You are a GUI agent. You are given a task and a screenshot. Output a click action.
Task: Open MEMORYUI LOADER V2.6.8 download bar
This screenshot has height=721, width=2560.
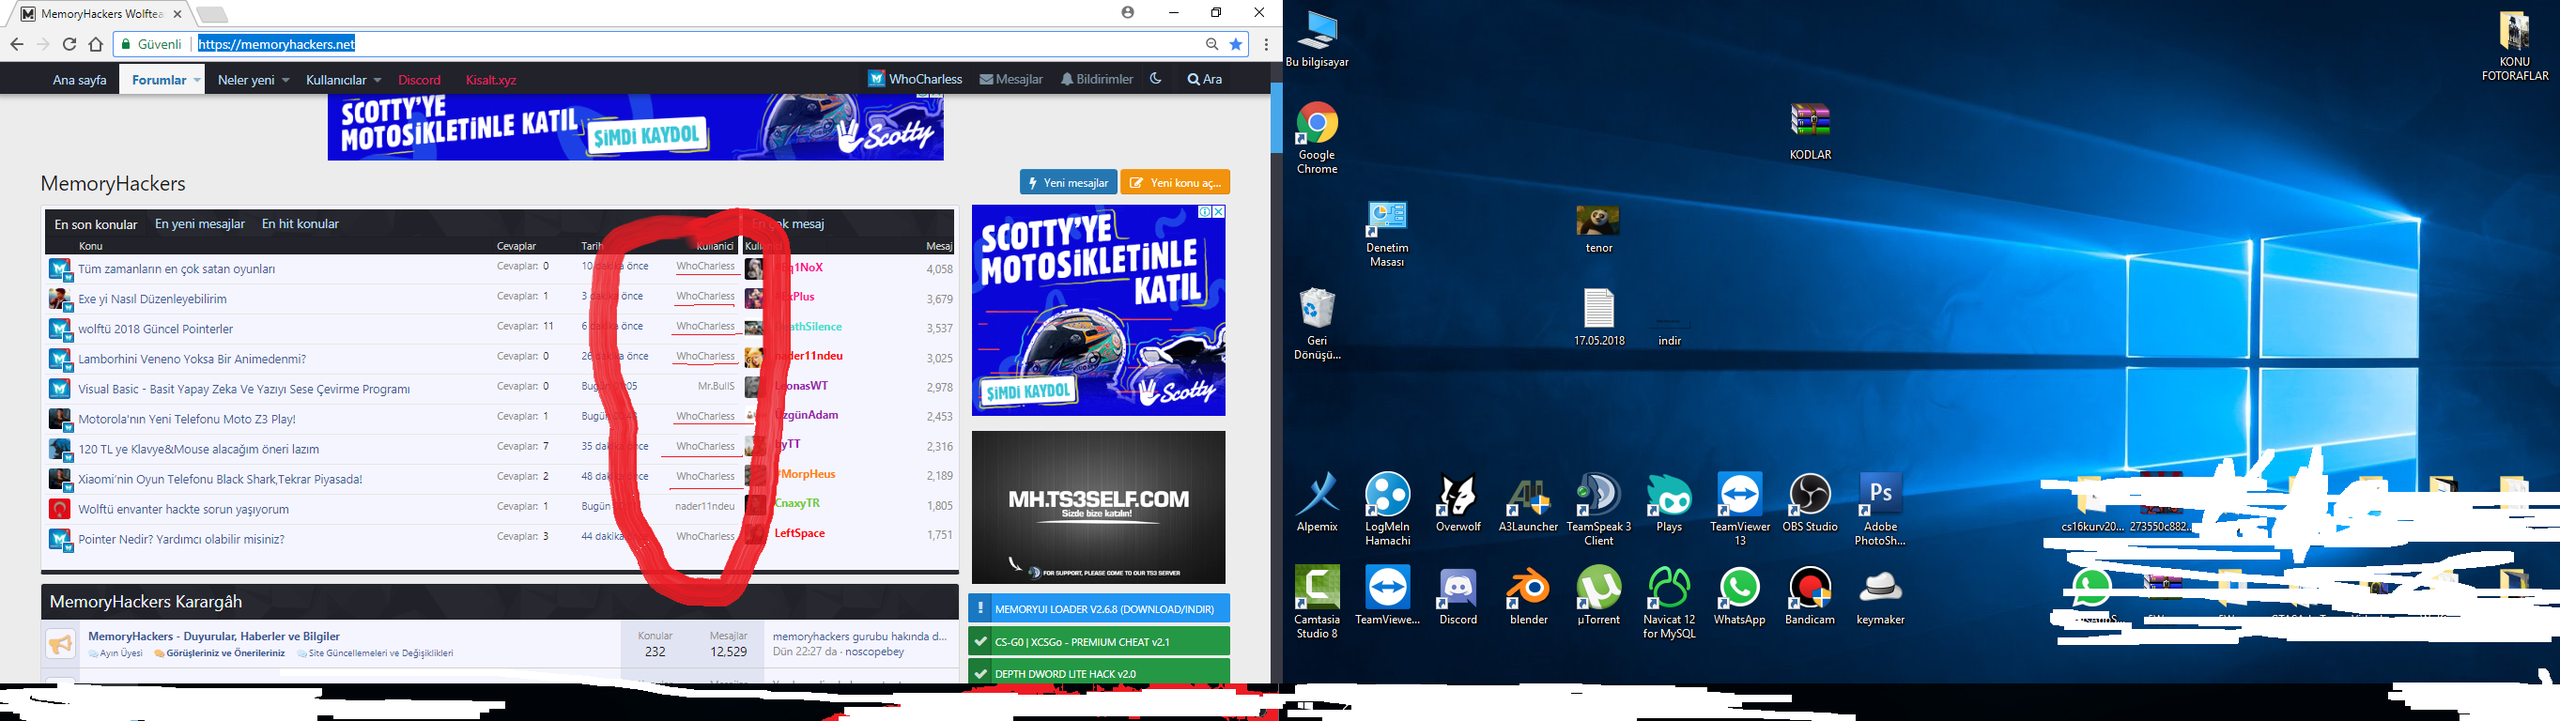coord(1099,608)
